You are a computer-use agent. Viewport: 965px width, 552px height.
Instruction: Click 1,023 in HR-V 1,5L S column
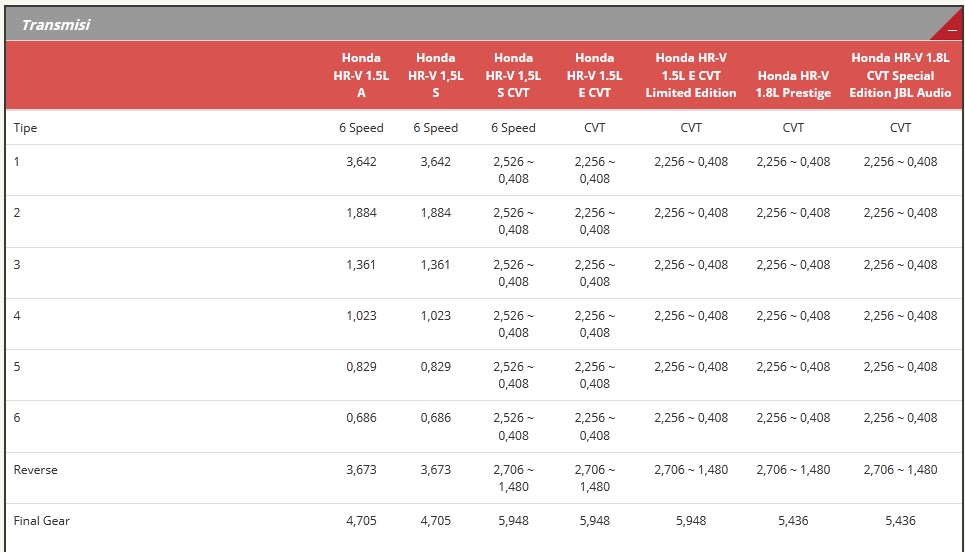pos(436,316)
